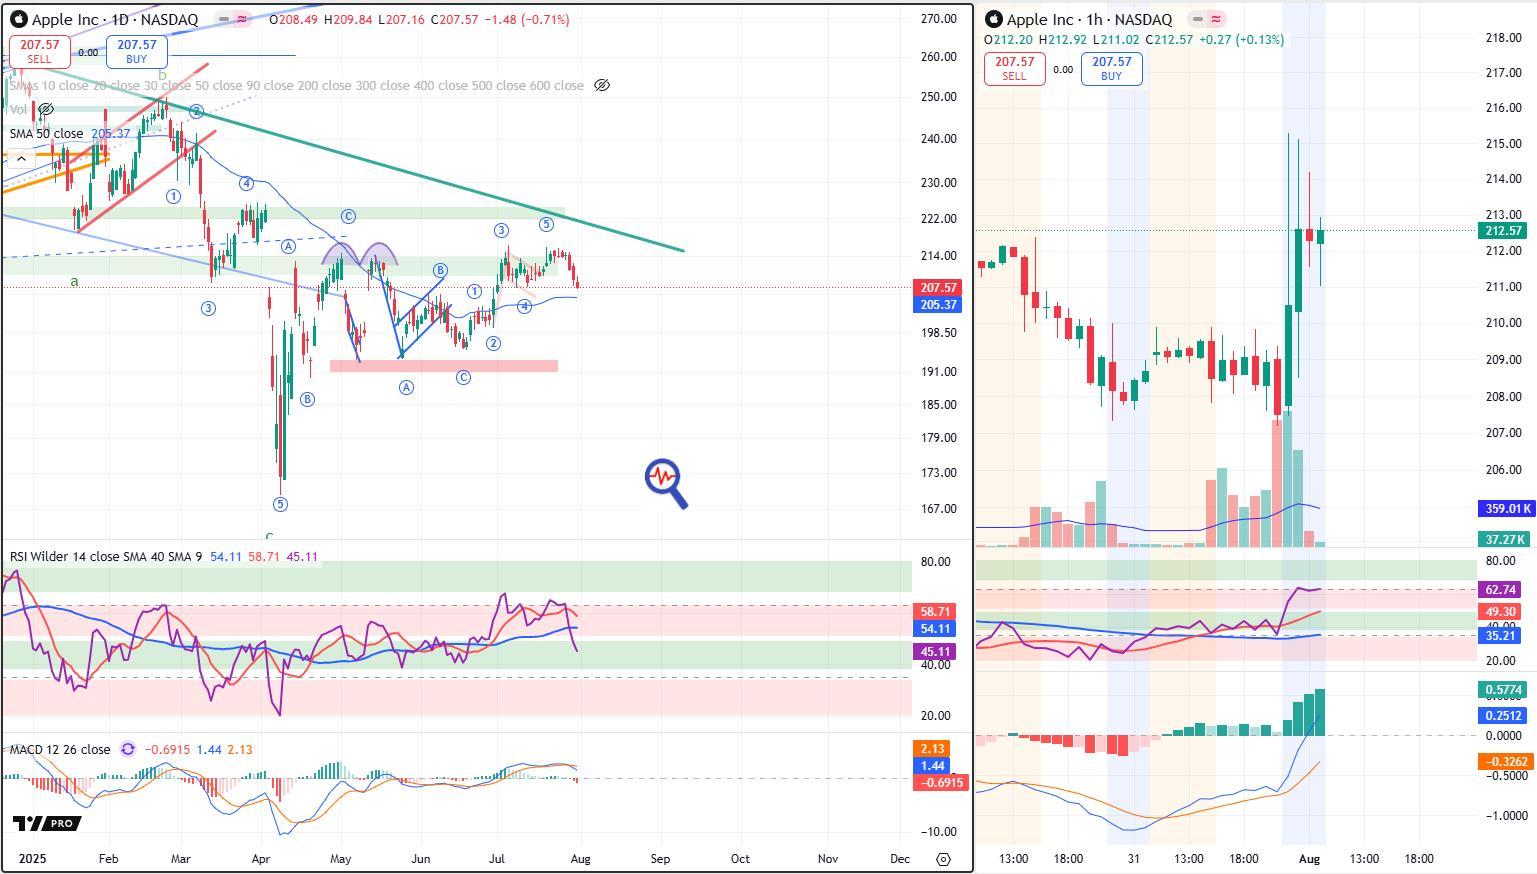The width and height of the screenshot is (1537, 874).
Task: Click the 205.37 SMA value label on the daily price axis
Action: pos(939,304)
